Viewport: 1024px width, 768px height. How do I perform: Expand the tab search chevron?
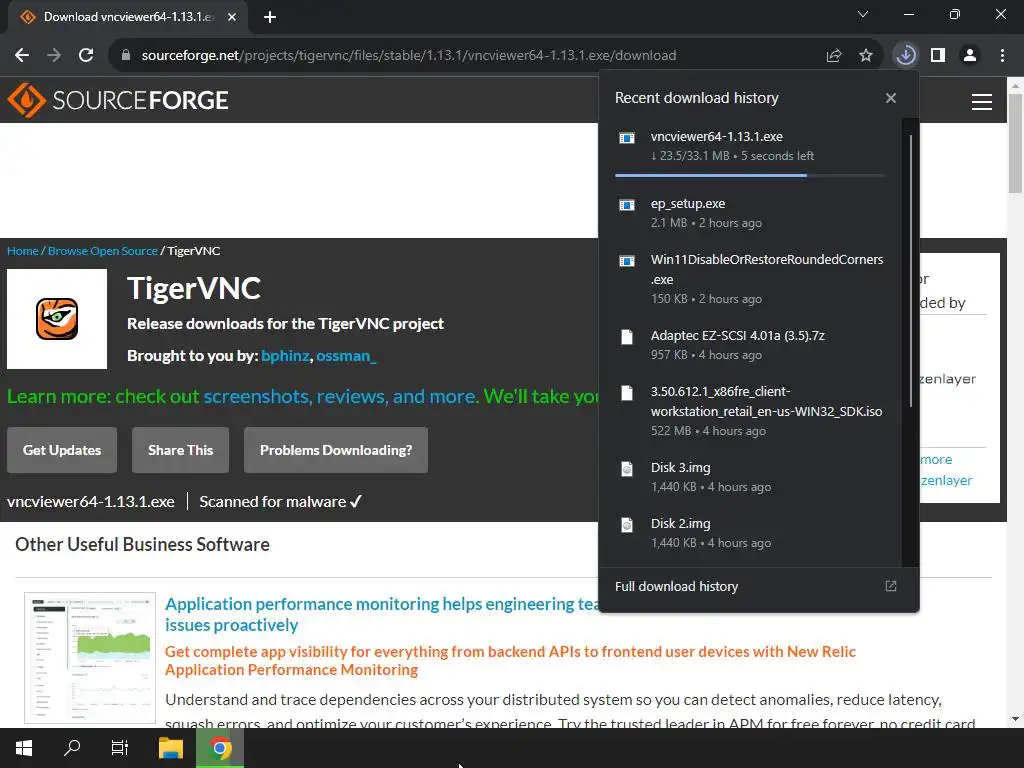coord(863,14)
